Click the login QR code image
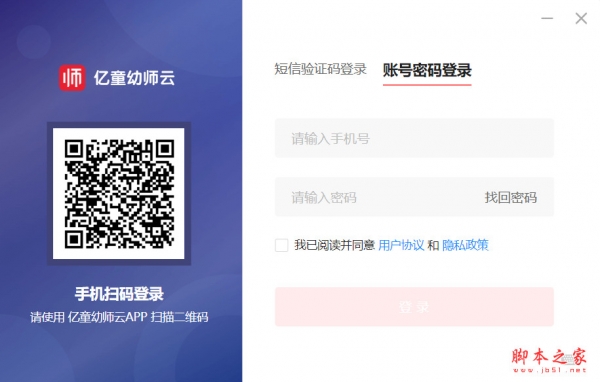This screenshot has height=382, width=600. [x=119, y=194]
